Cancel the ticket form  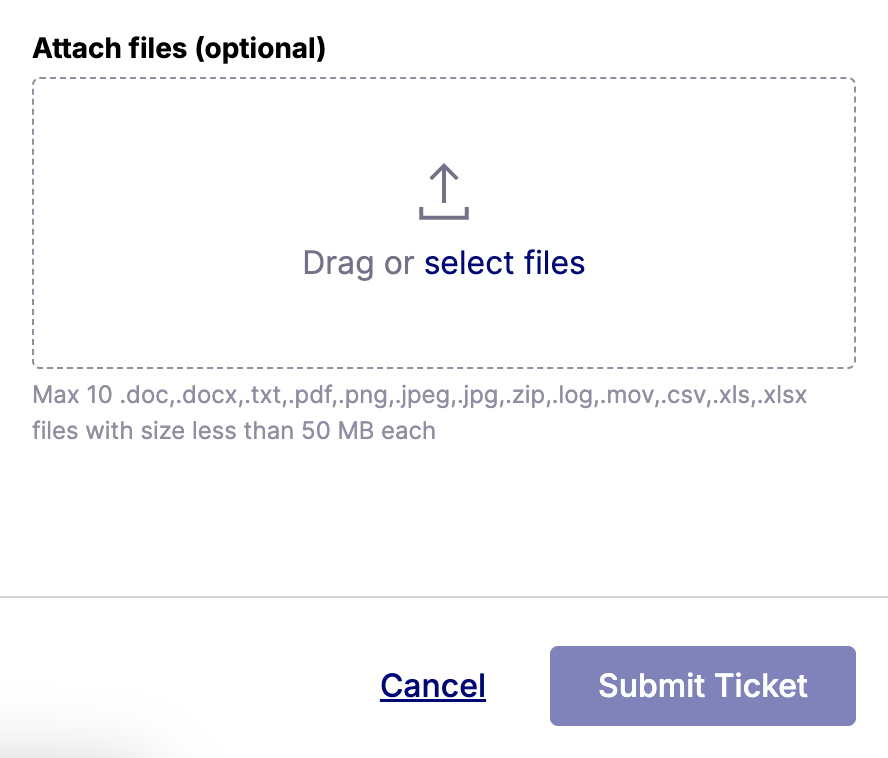click(433, 685)
